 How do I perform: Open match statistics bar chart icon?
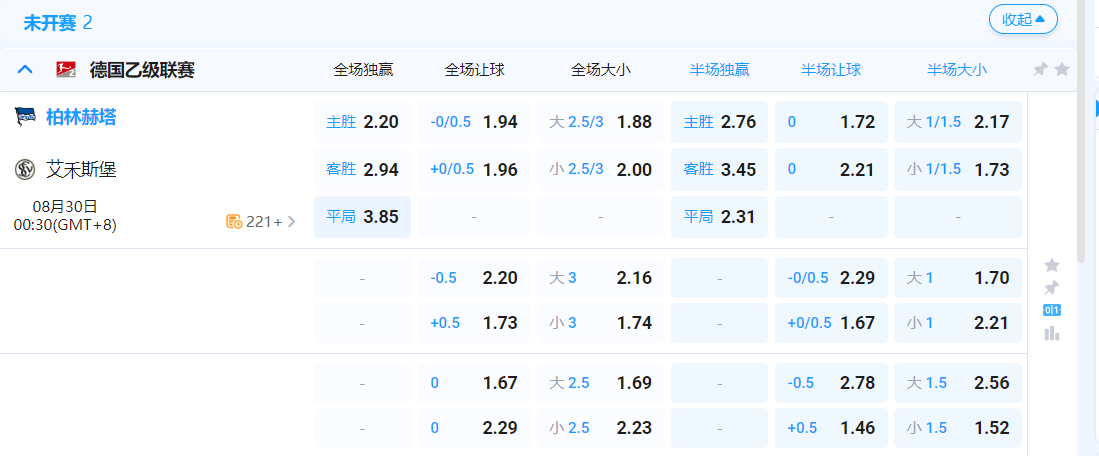1051,333
